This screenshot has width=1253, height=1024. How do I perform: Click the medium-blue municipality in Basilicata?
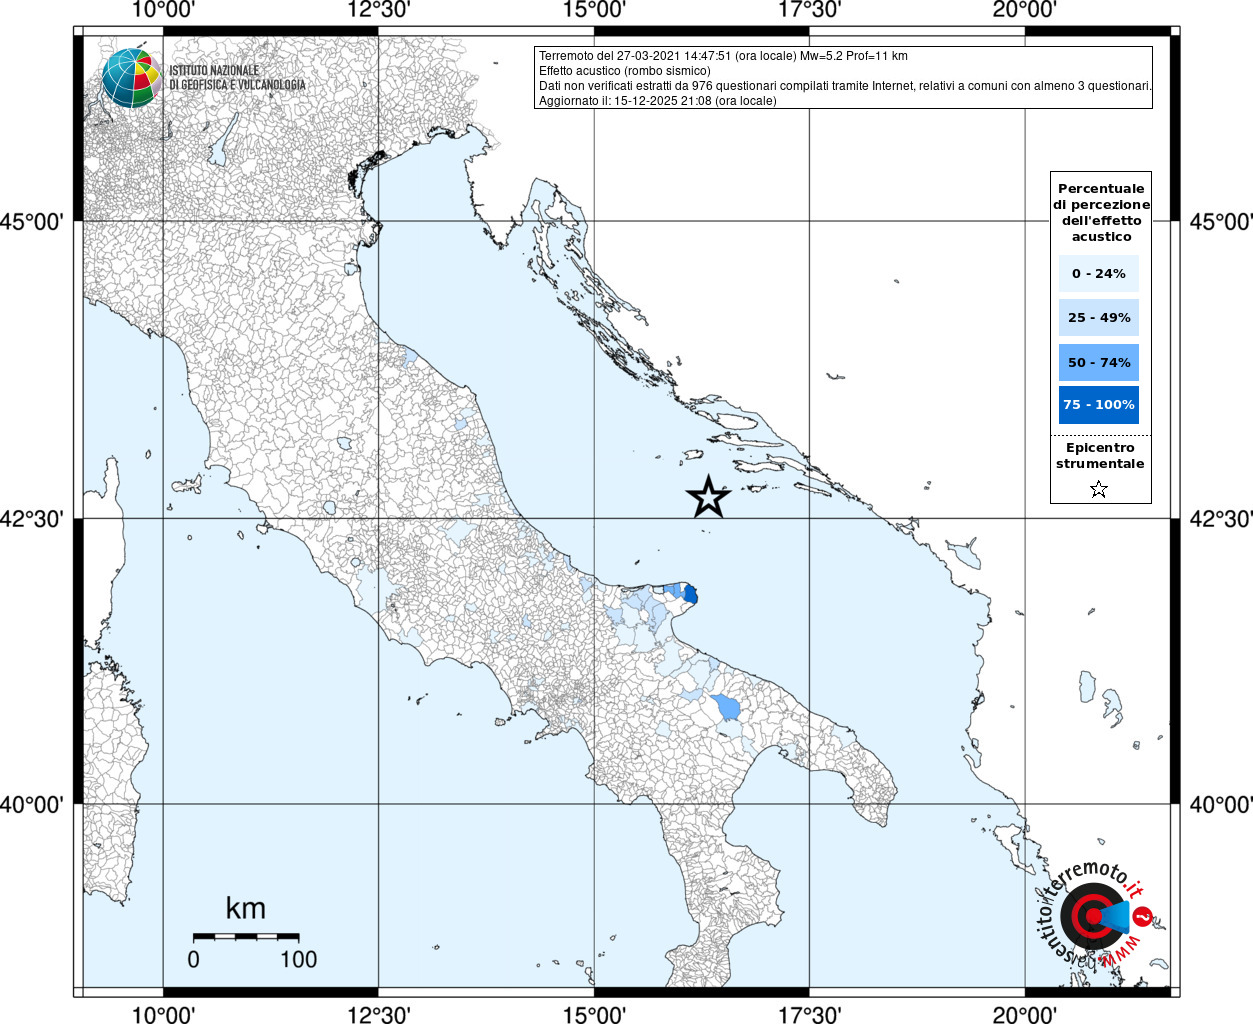click(x=727, y=707)
